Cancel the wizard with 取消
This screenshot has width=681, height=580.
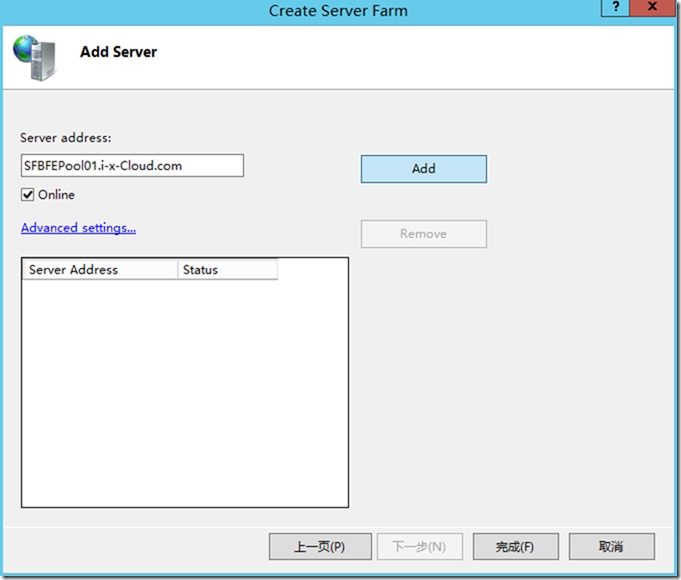click(x=612, y=546)
